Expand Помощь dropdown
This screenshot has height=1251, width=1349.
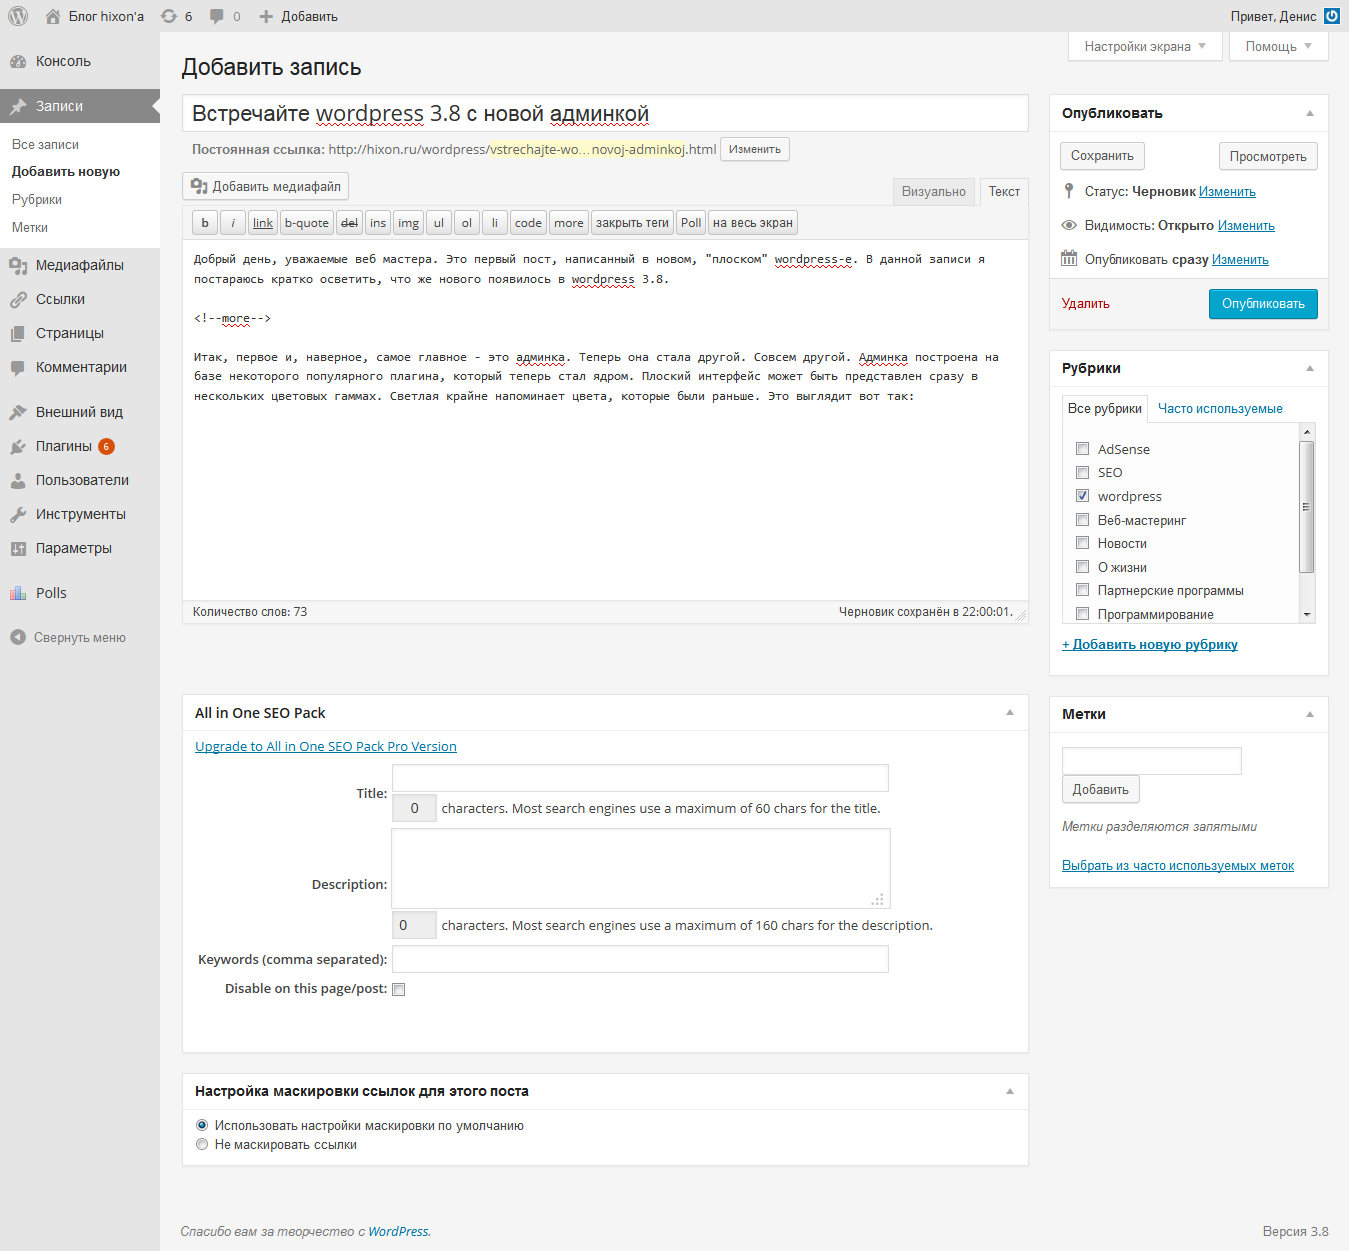(x=1279, y=46)
